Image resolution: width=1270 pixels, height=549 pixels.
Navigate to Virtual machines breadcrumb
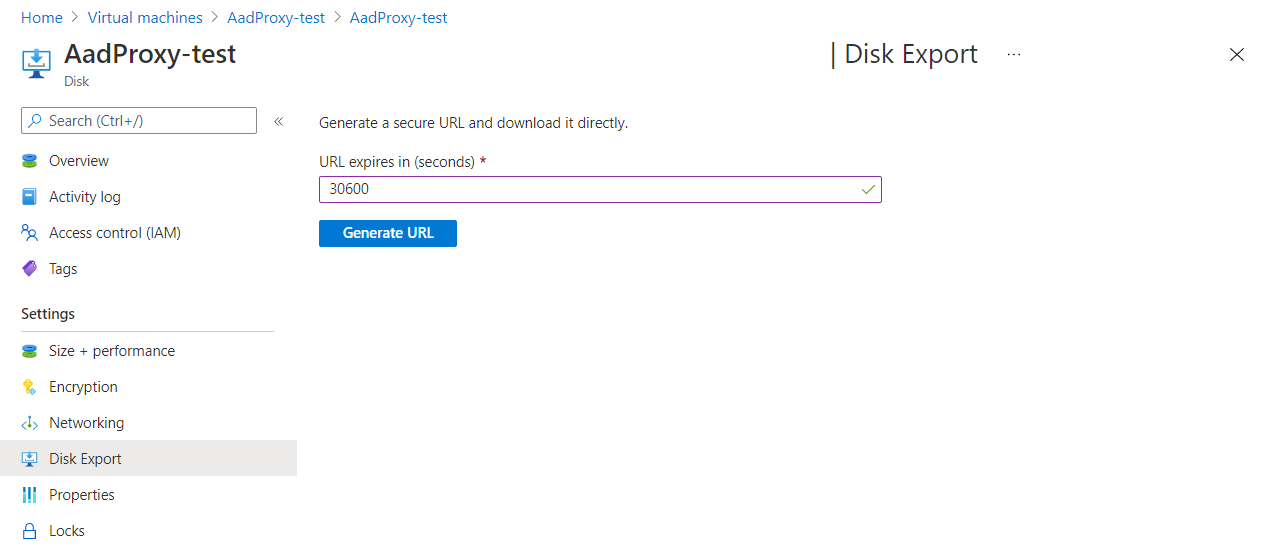click(x=145, y=18)
